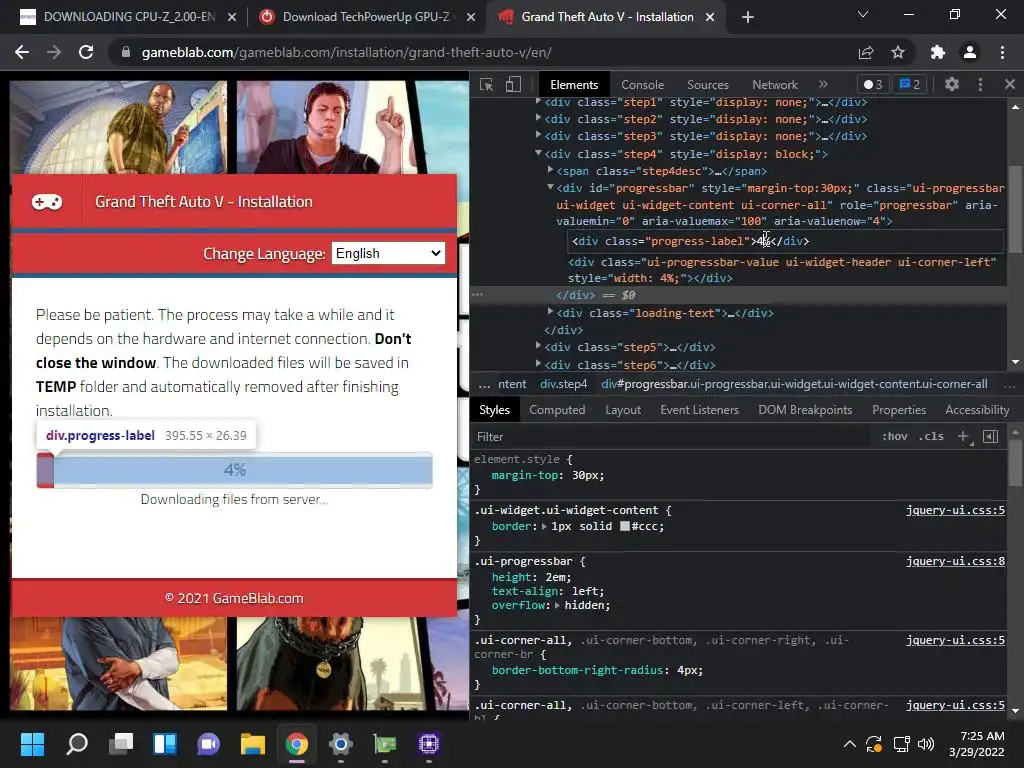
Task: Open Windows taskbar search
Action: tap(77, 744)
